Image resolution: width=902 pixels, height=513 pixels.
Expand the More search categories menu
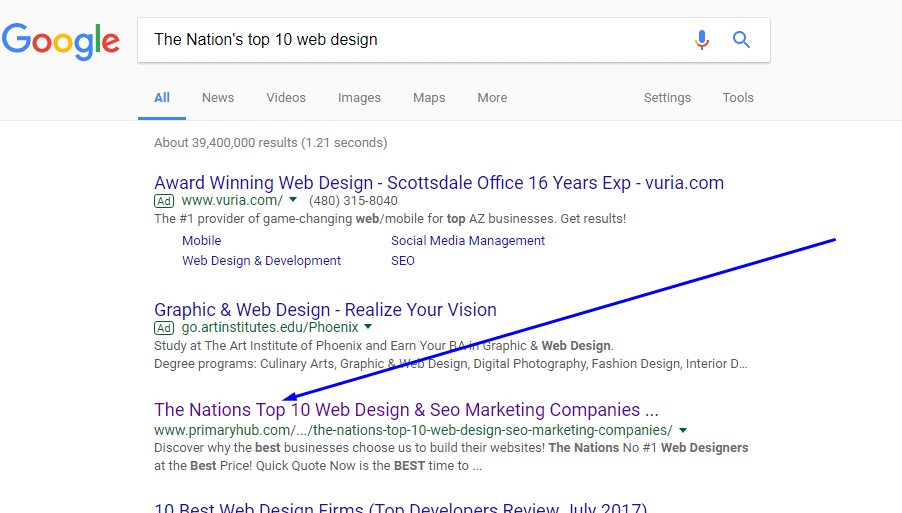point(492,98)
